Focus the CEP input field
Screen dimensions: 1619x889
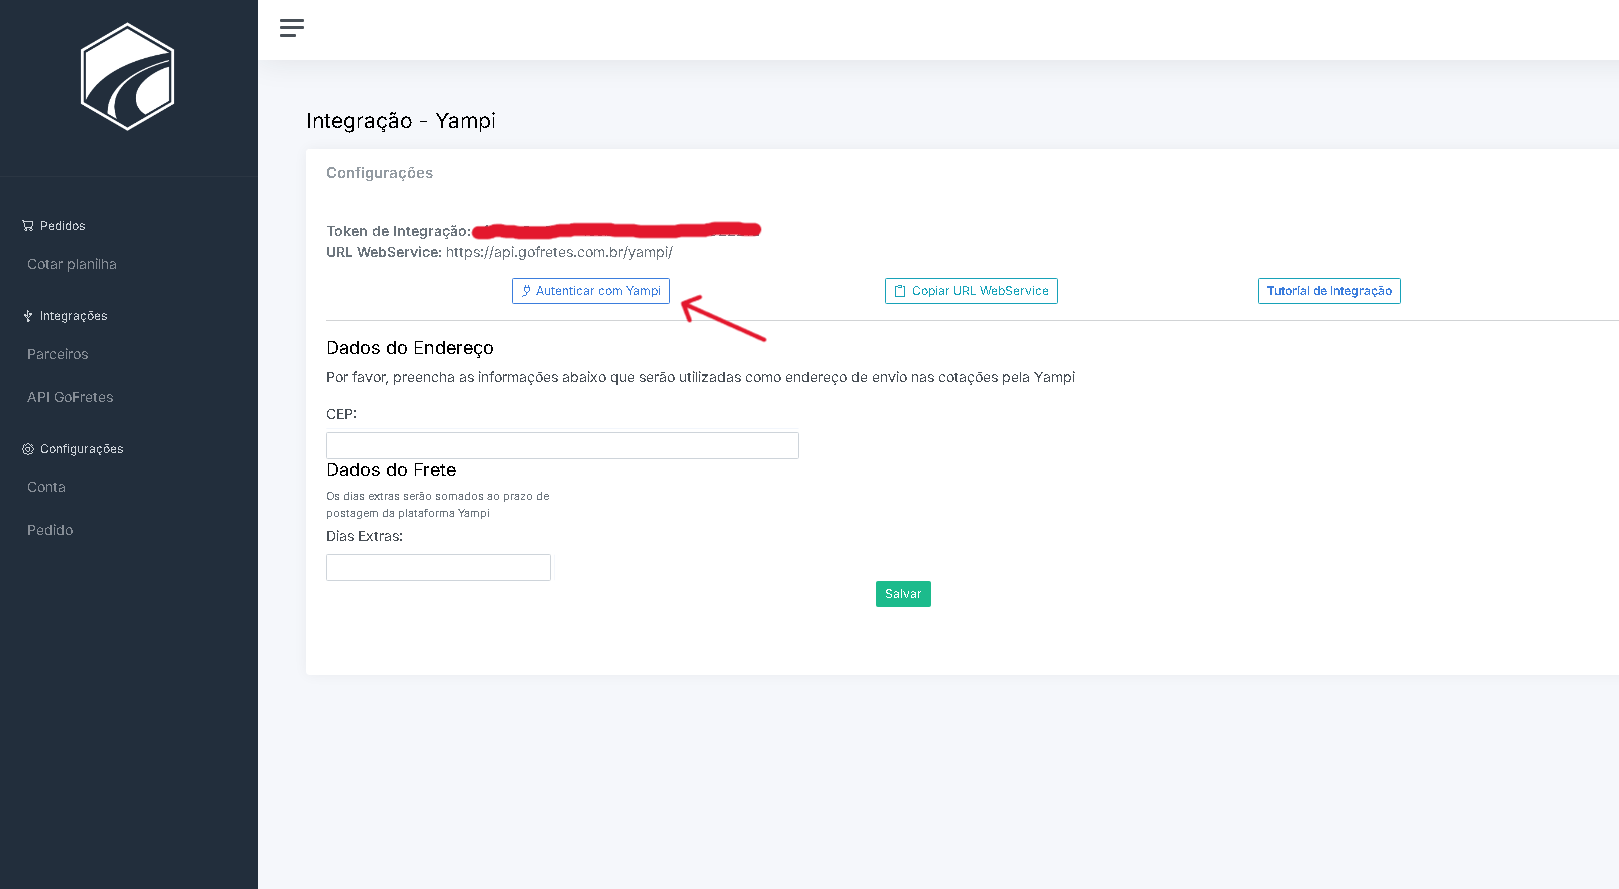coord(562,445)
